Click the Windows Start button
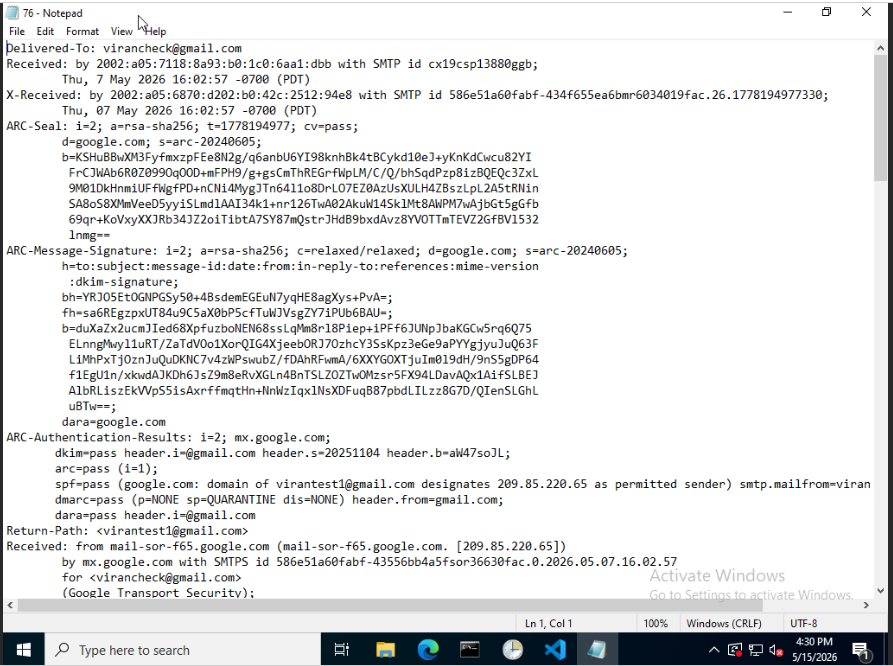Screen dimensions: 893x666 tap(23, 649)
